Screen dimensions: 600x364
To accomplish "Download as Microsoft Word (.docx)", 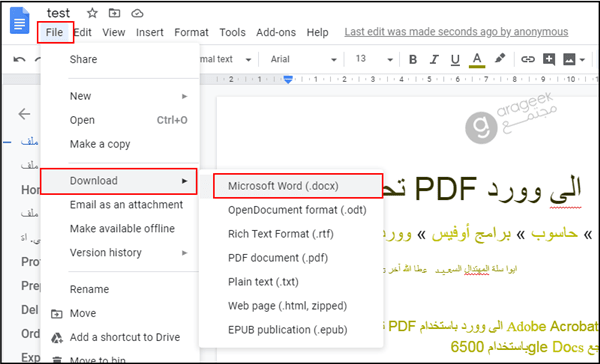I will (x=298, y=186).
